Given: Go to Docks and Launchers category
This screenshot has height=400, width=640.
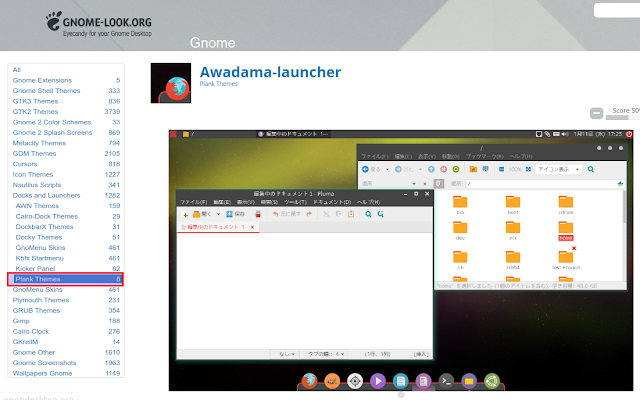Looking at the screenshot, I should click(x=46, y=196).
